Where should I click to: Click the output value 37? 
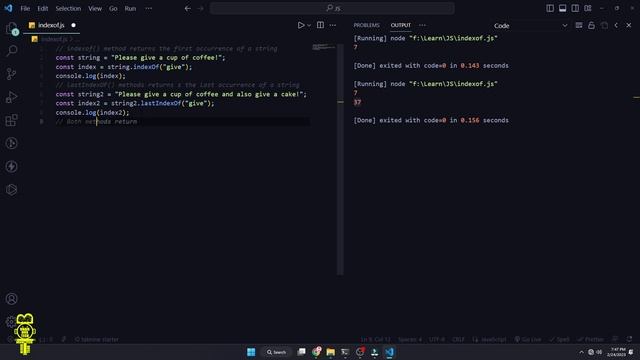coord(358,102)
